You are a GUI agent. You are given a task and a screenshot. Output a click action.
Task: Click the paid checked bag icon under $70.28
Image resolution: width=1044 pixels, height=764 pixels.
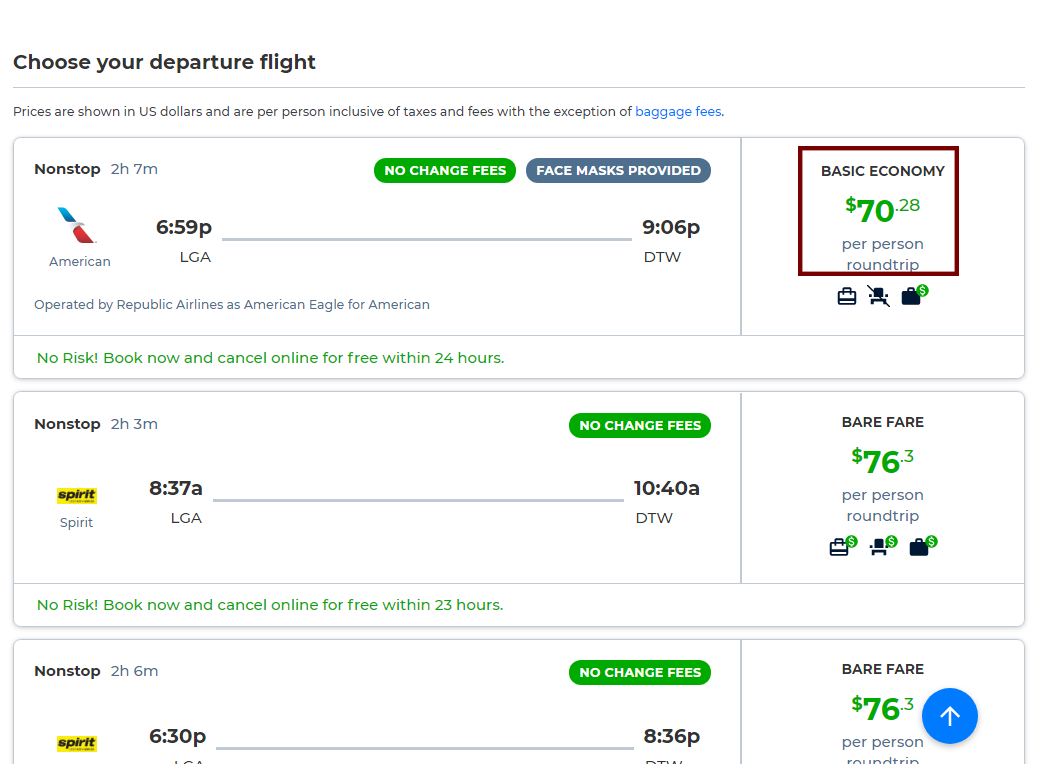coord(914,294)
